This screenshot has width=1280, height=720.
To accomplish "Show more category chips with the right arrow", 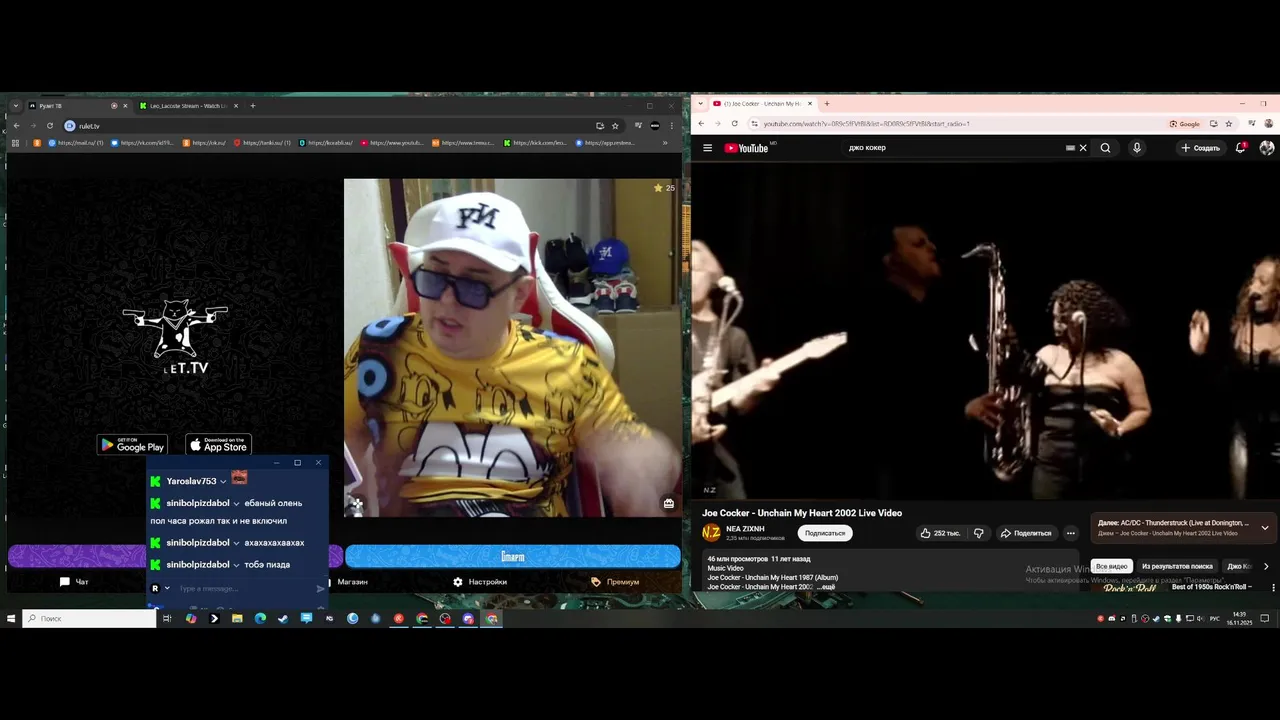I will pyautogui.click(x=1266, y=566).
